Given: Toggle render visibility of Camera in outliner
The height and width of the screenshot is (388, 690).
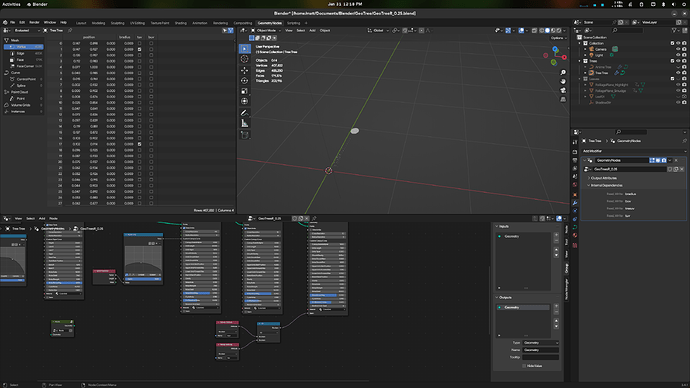Looking at the screenshot, I should point(684,49).
